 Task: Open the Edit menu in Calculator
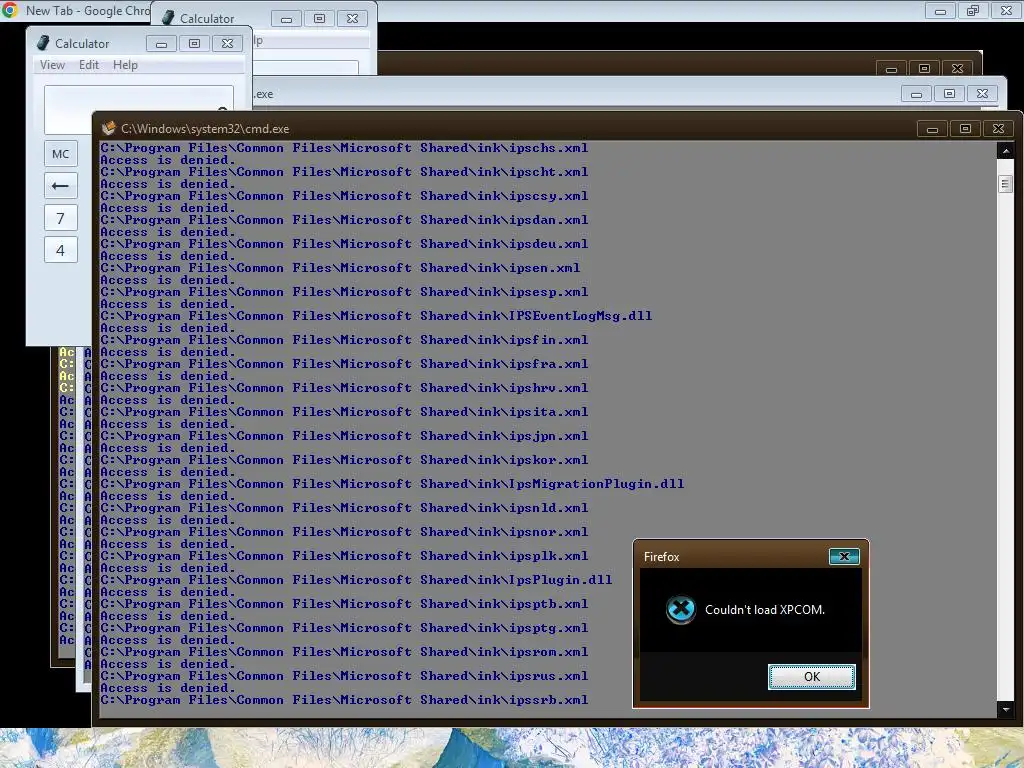click(89, 65)
